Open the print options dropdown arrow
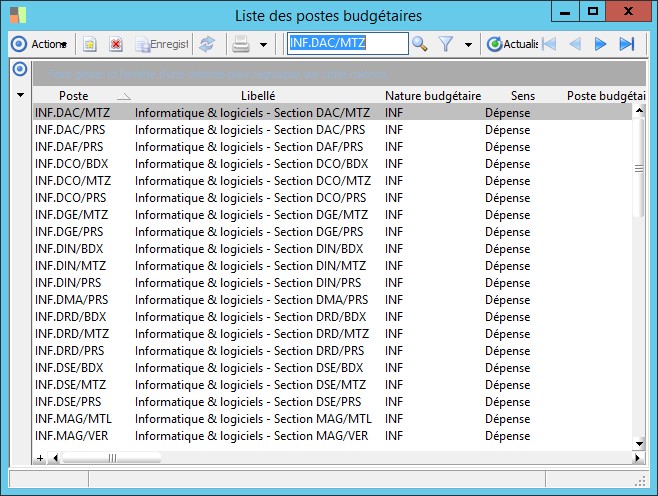Viewport: 658px width, 496px height. (x=263, y=44)
